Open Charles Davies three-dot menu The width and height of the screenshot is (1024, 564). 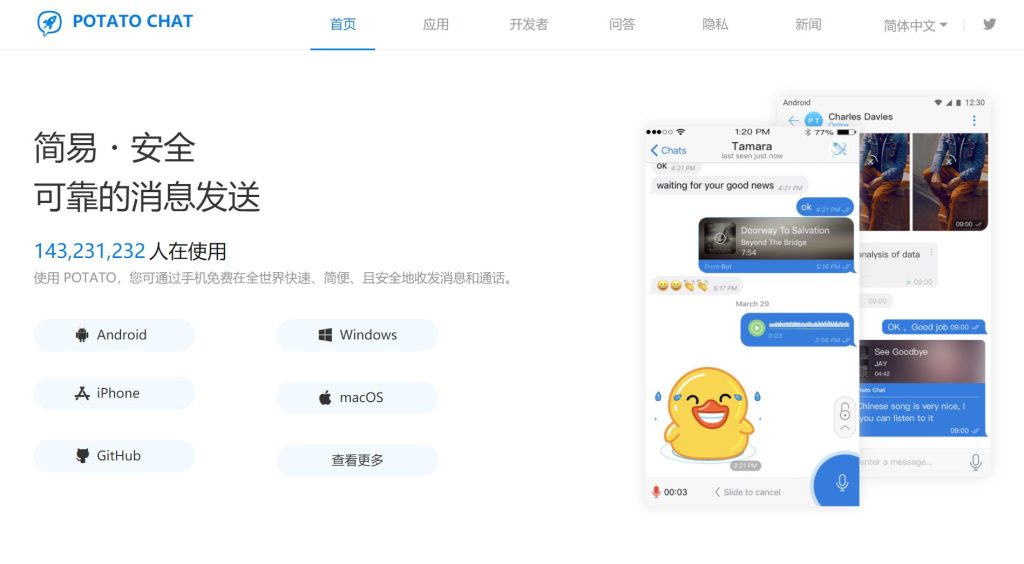click(x=974, y=121)
